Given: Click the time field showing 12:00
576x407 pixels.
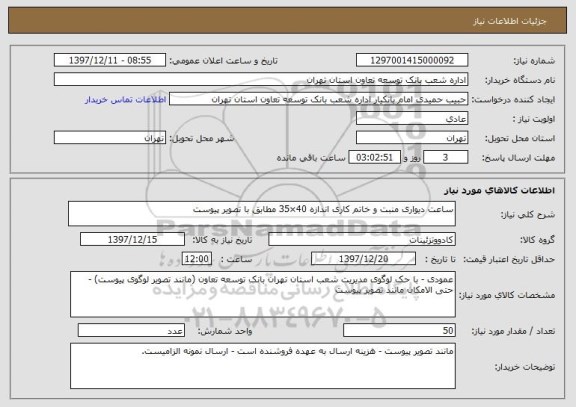Looking at the screenshot, I should click(197, 259).
